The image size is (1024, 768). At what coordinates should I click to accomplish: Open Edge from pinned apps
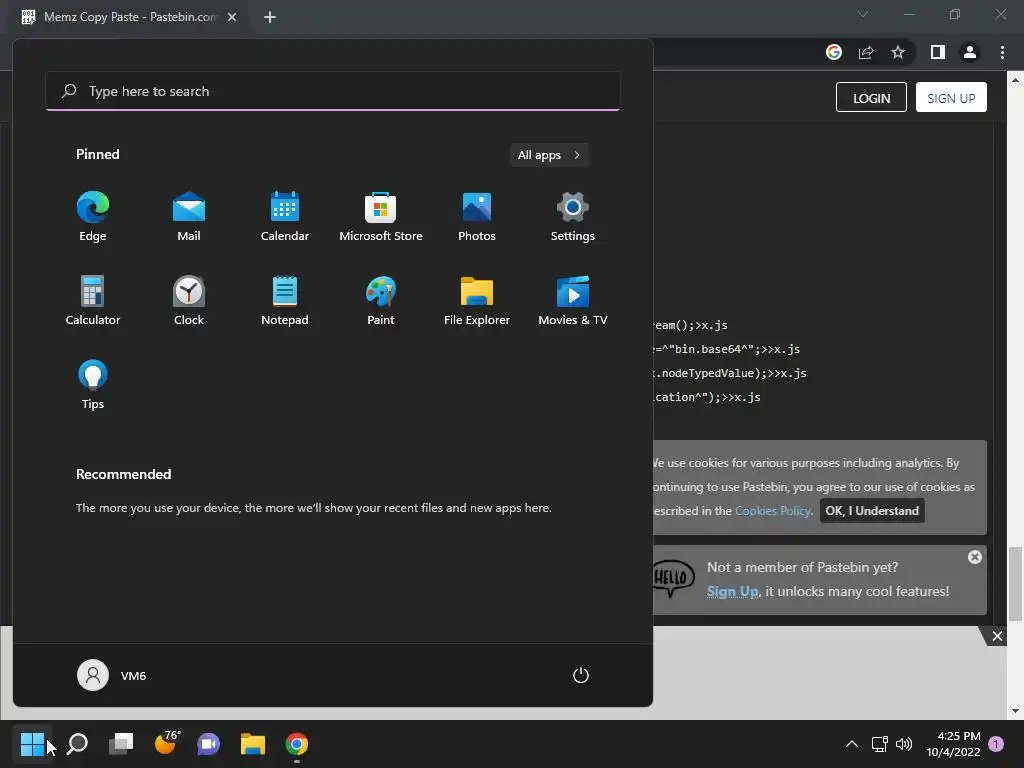[93, 217]
